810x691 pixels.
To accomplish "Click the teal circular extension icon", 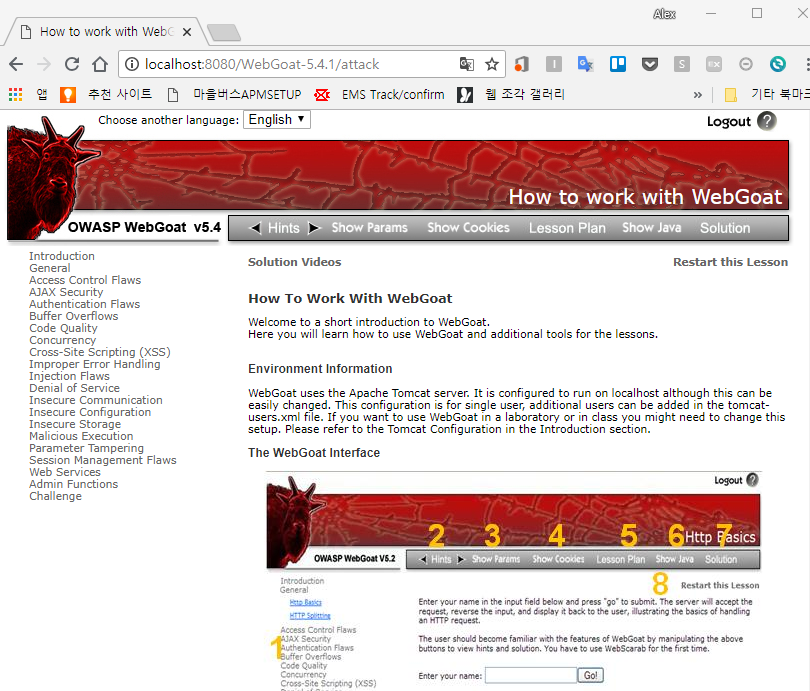I will [x=777, y=64].
